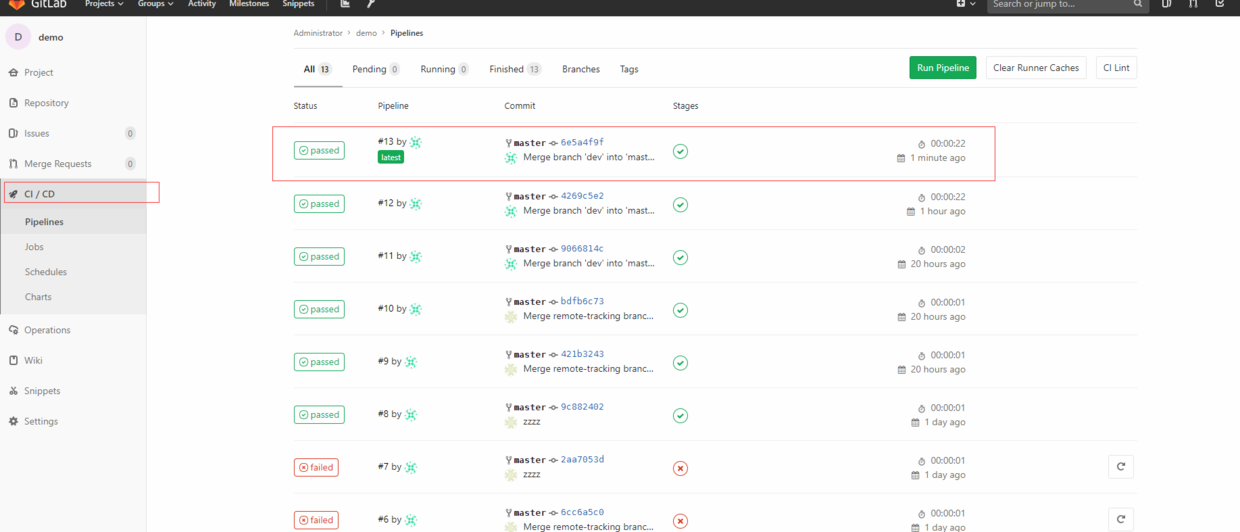Click the stage status icon for pipeline #8
Screen dimensions: 1240x532
pyautogui.click(x=680, y=416)
